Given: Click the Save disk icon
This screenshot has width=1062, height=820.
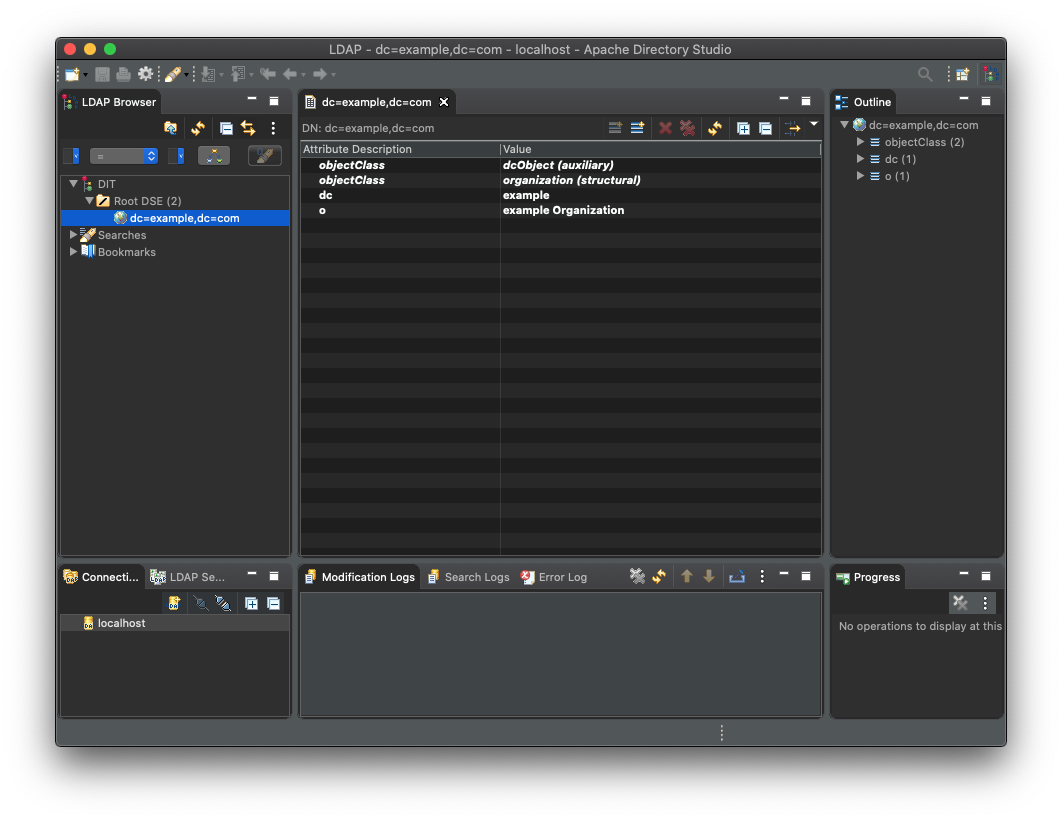Looking at the screenshot, I should [x=102, y=74].
